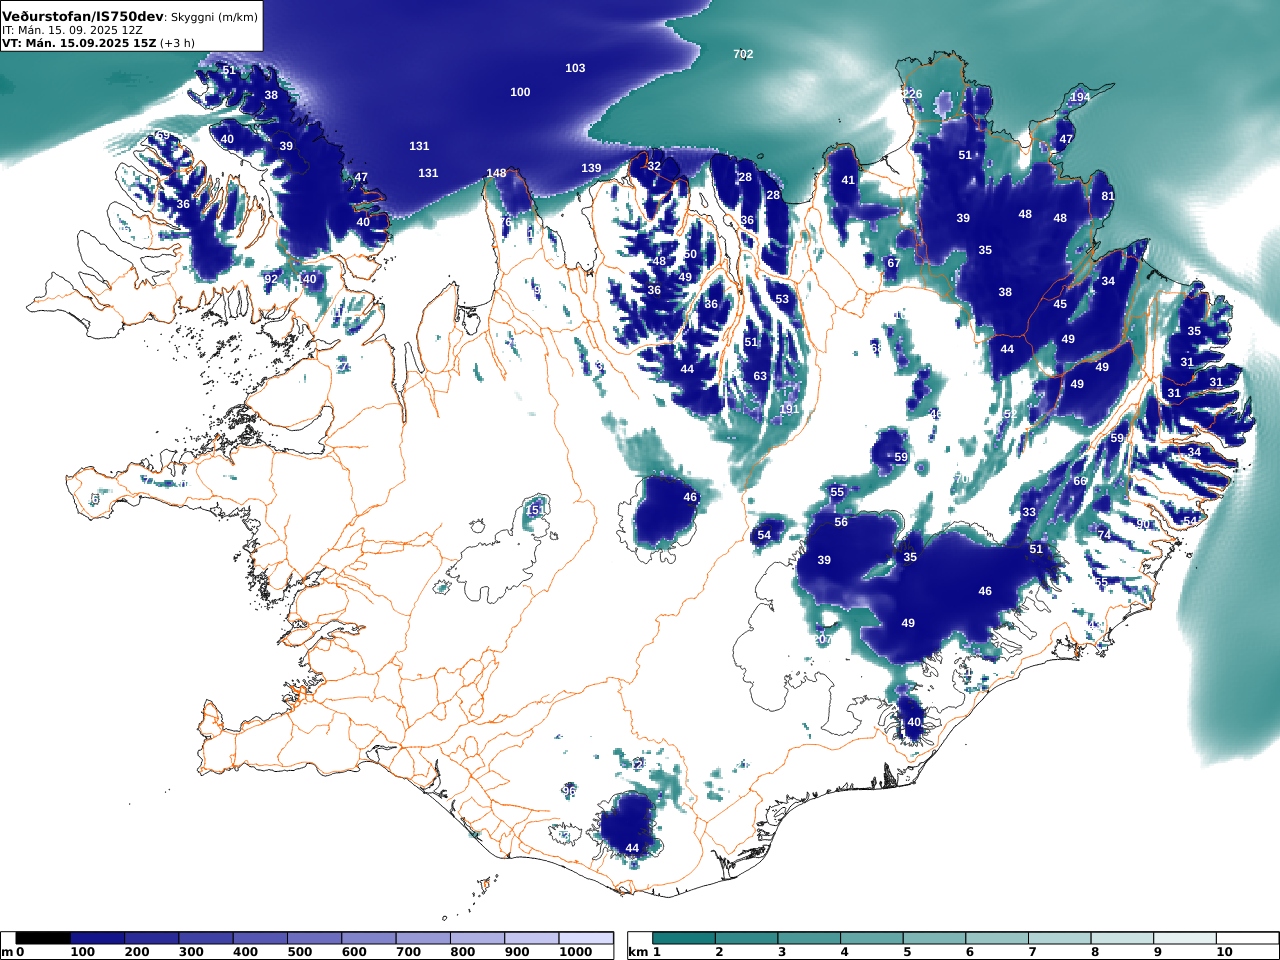Screen dimensions: 1280x960
Task: Click the 9–10 km legend swatch
Action: (x=1184, y=938)
